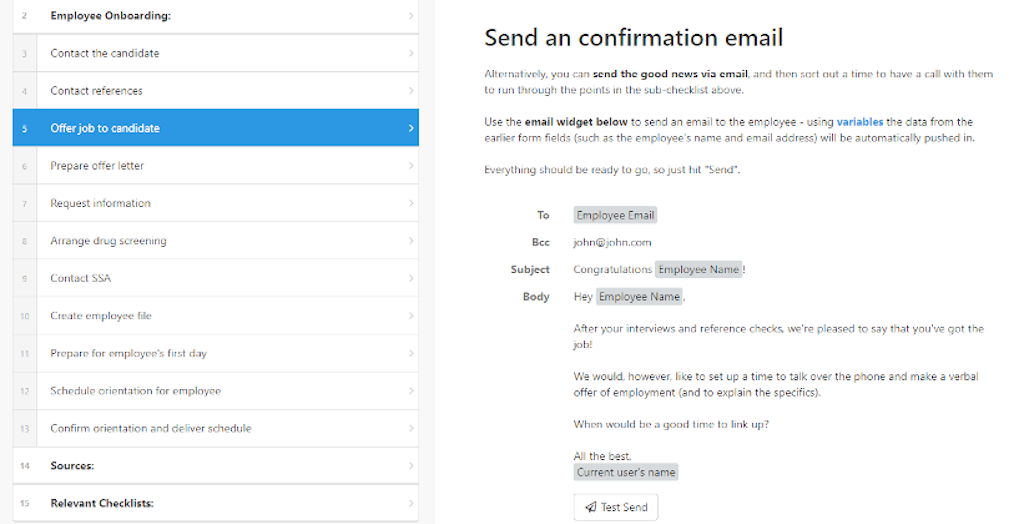Expand the Employee Onboarding section chevron

coord(411,15)
